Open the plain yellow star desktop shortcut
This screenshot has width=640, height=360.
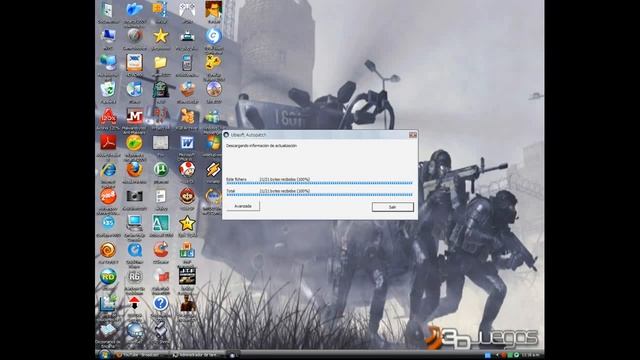(161, 36)
